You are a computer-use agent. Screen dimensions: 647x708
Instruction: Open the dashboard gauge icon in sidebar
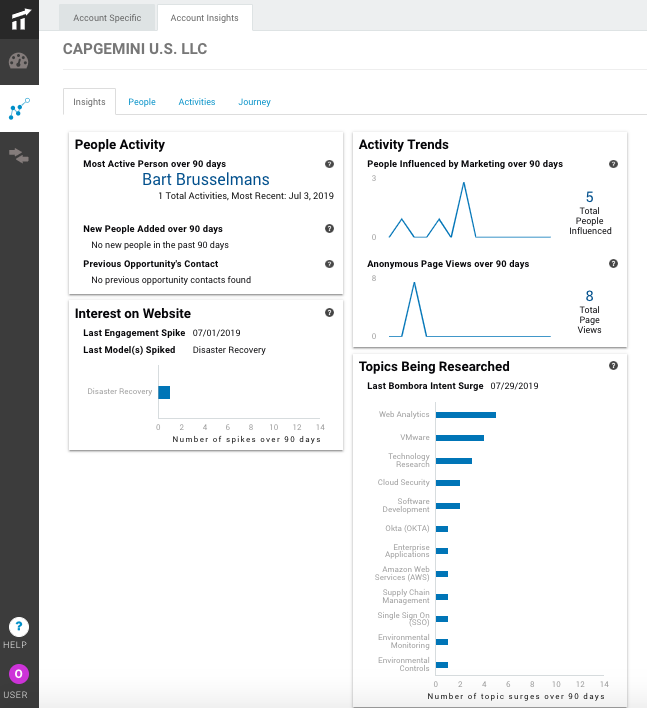19,61
